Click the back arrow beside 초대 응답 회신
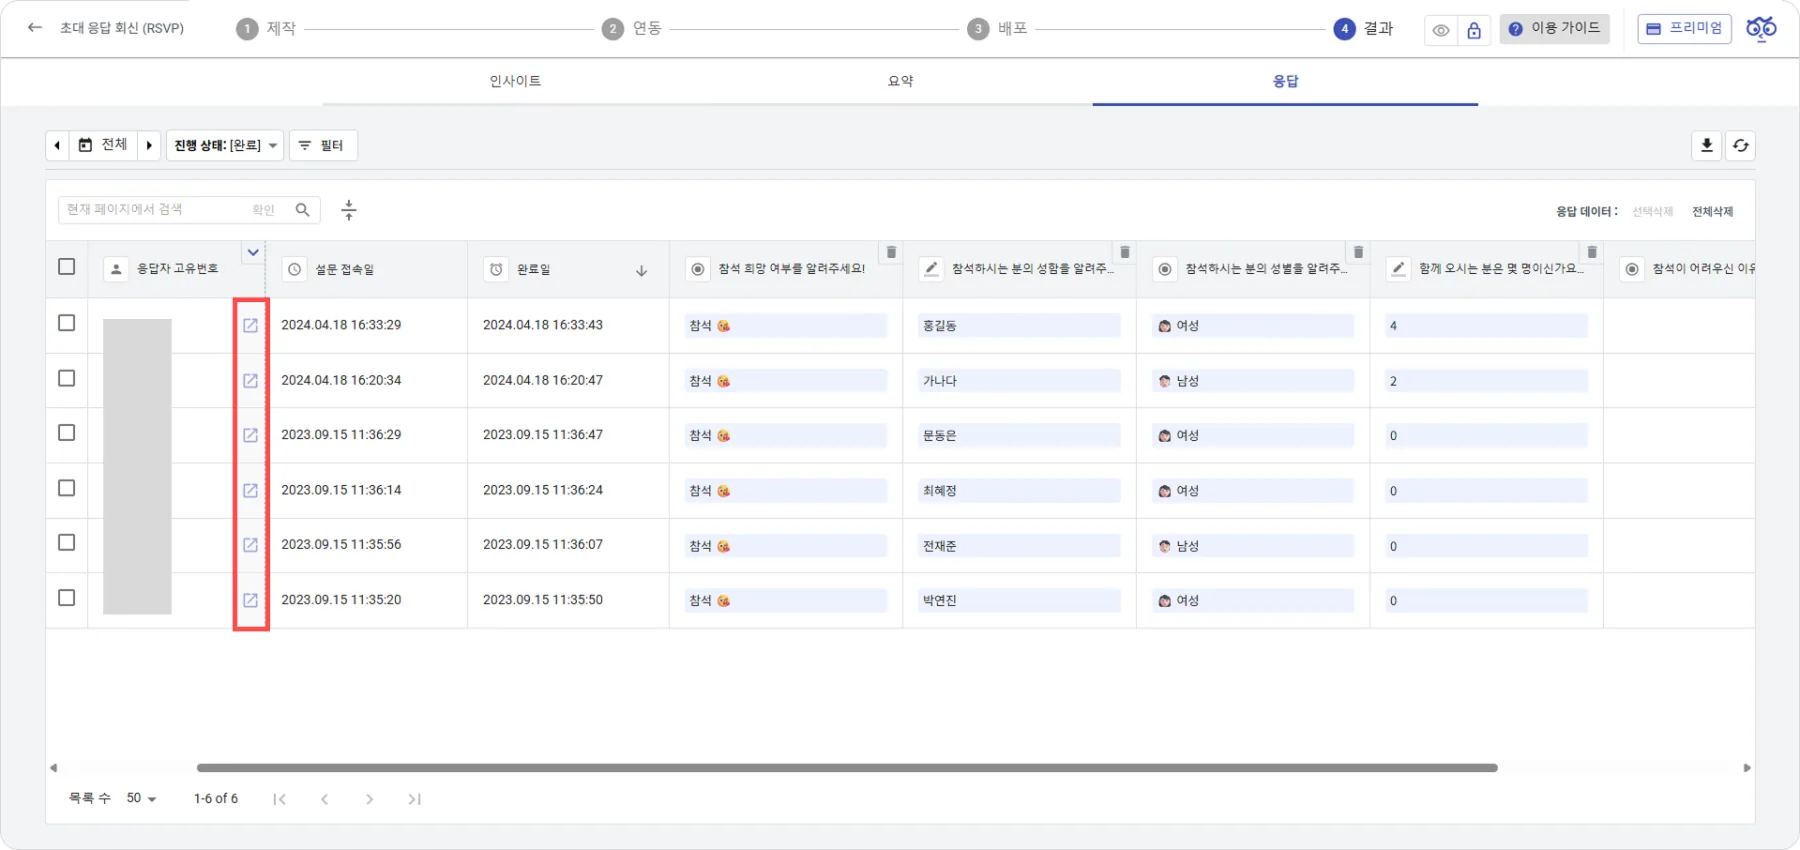 (x=35, y=28)
